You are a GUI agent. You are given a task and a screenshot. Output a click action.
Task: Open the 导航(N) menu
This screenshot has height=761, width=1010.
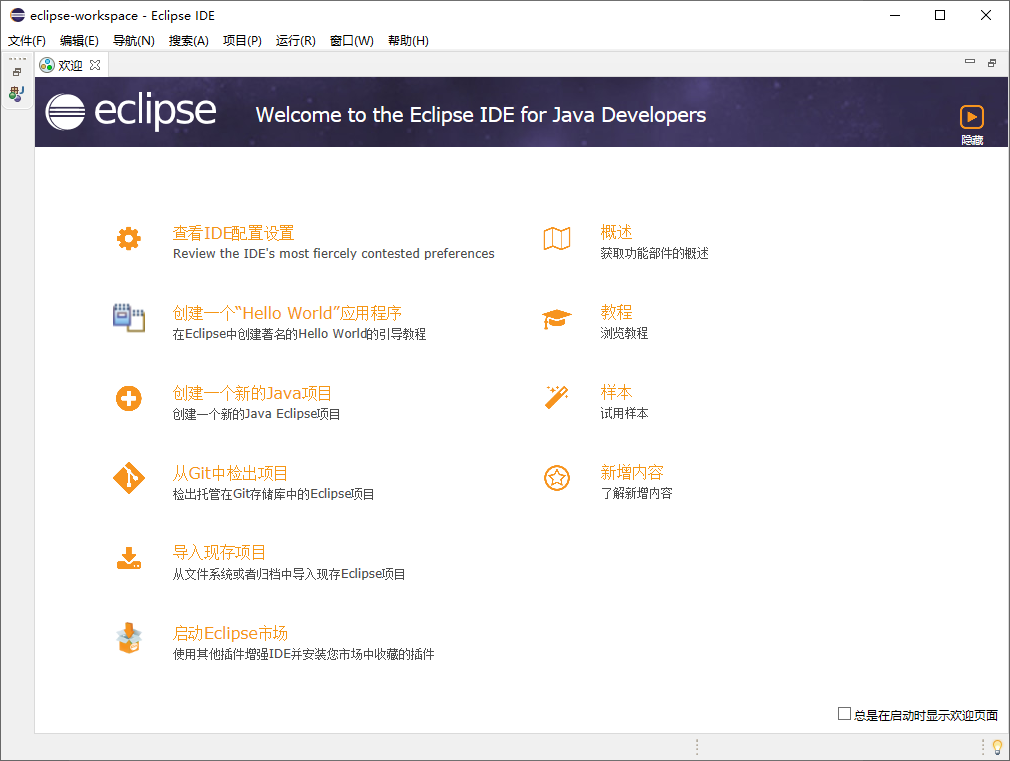tap(134, 41)
